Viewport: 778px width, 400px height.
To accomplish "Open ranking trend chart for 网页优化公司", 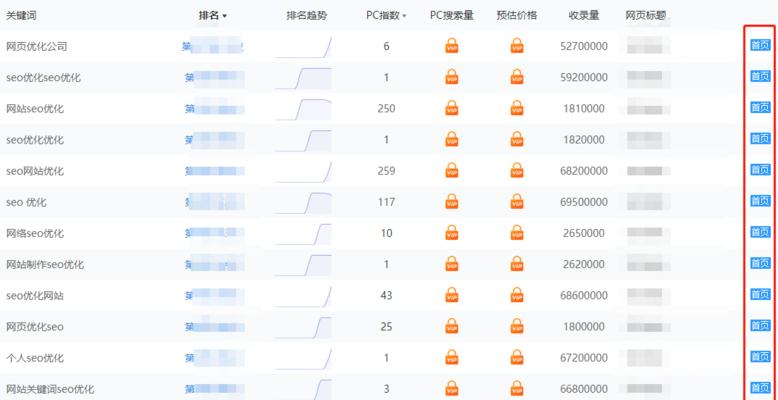I will 304,47.
